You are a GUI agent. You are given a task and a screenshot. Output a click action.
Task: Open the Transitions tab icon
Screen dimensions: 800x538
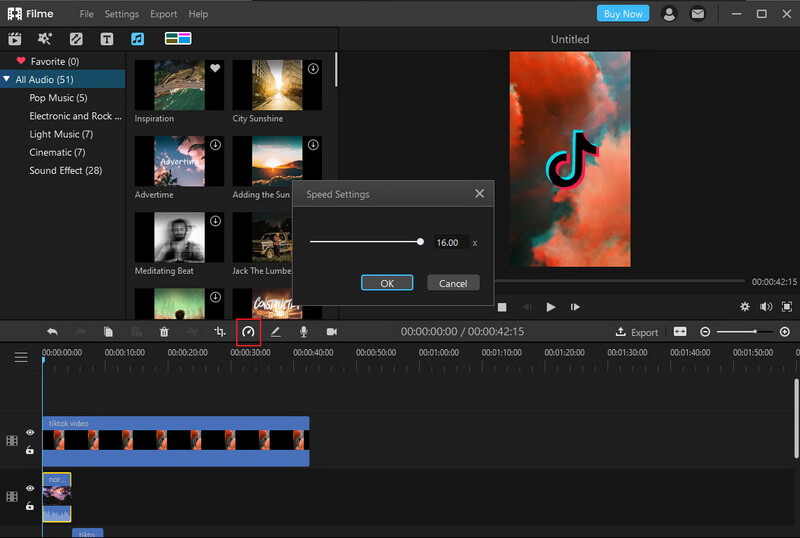pyautogui.click(x=76, y=39)
